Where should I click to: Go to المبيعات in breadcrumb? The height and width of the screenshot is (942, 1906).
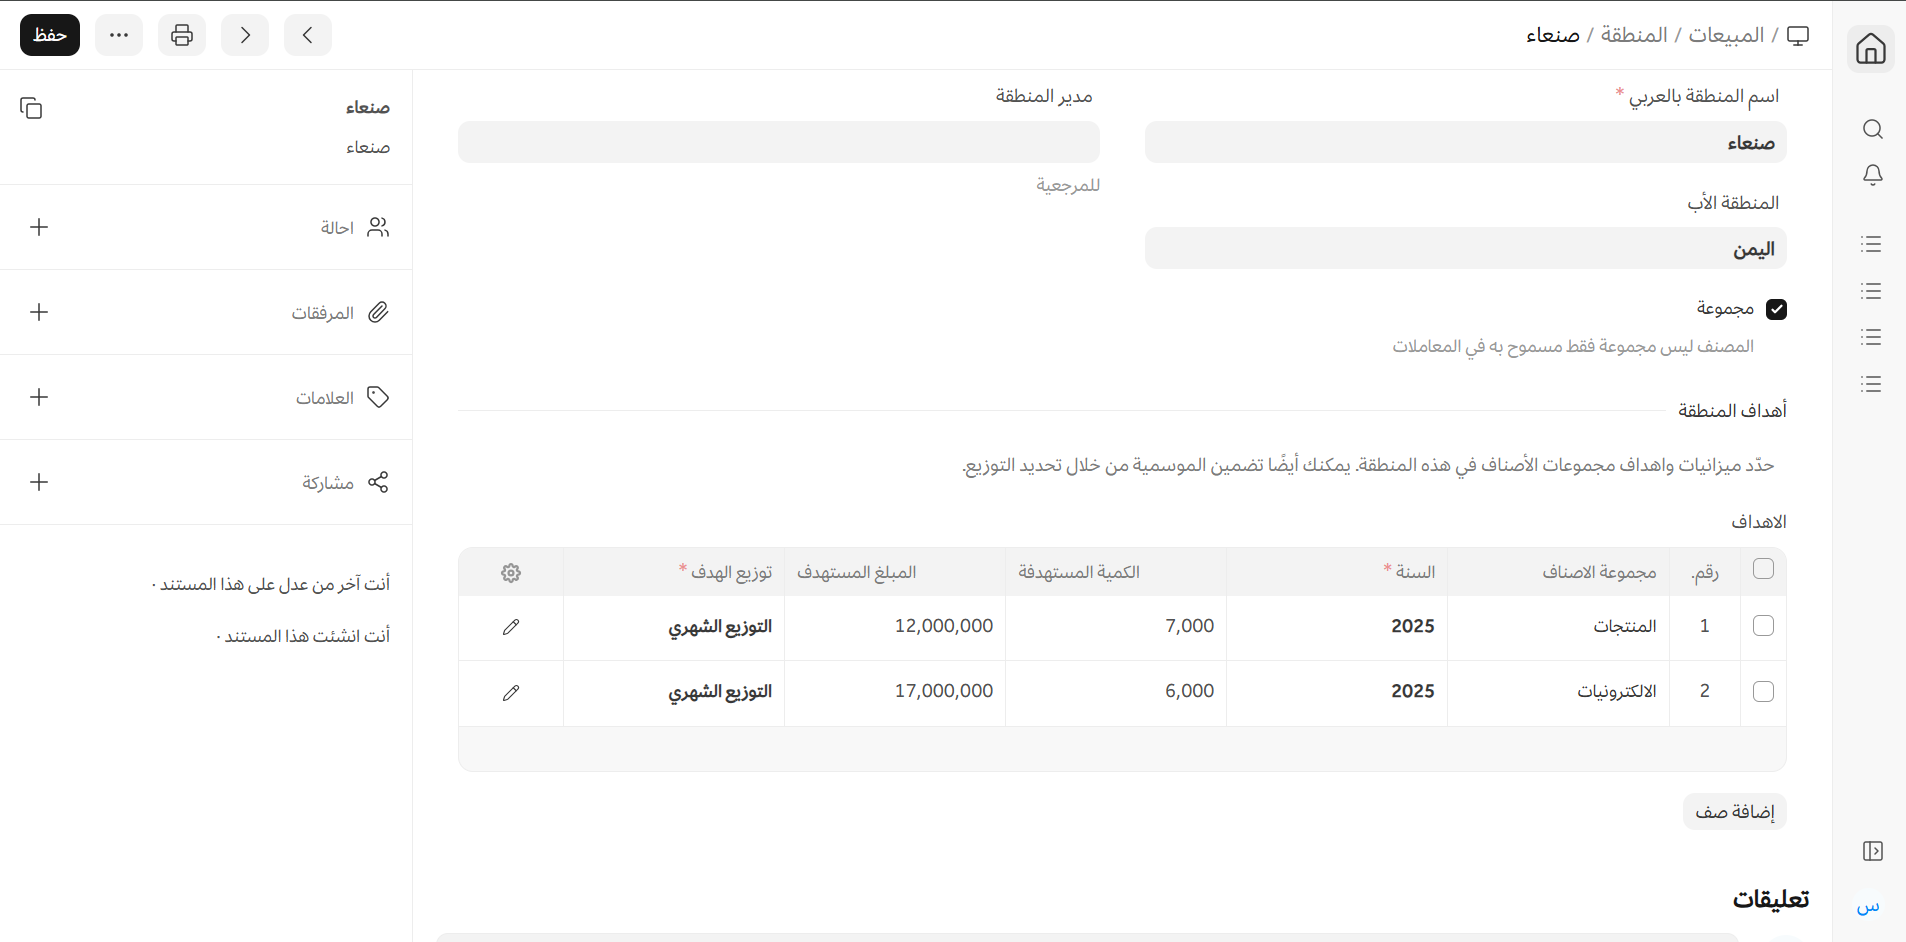tap(1726, 35)
